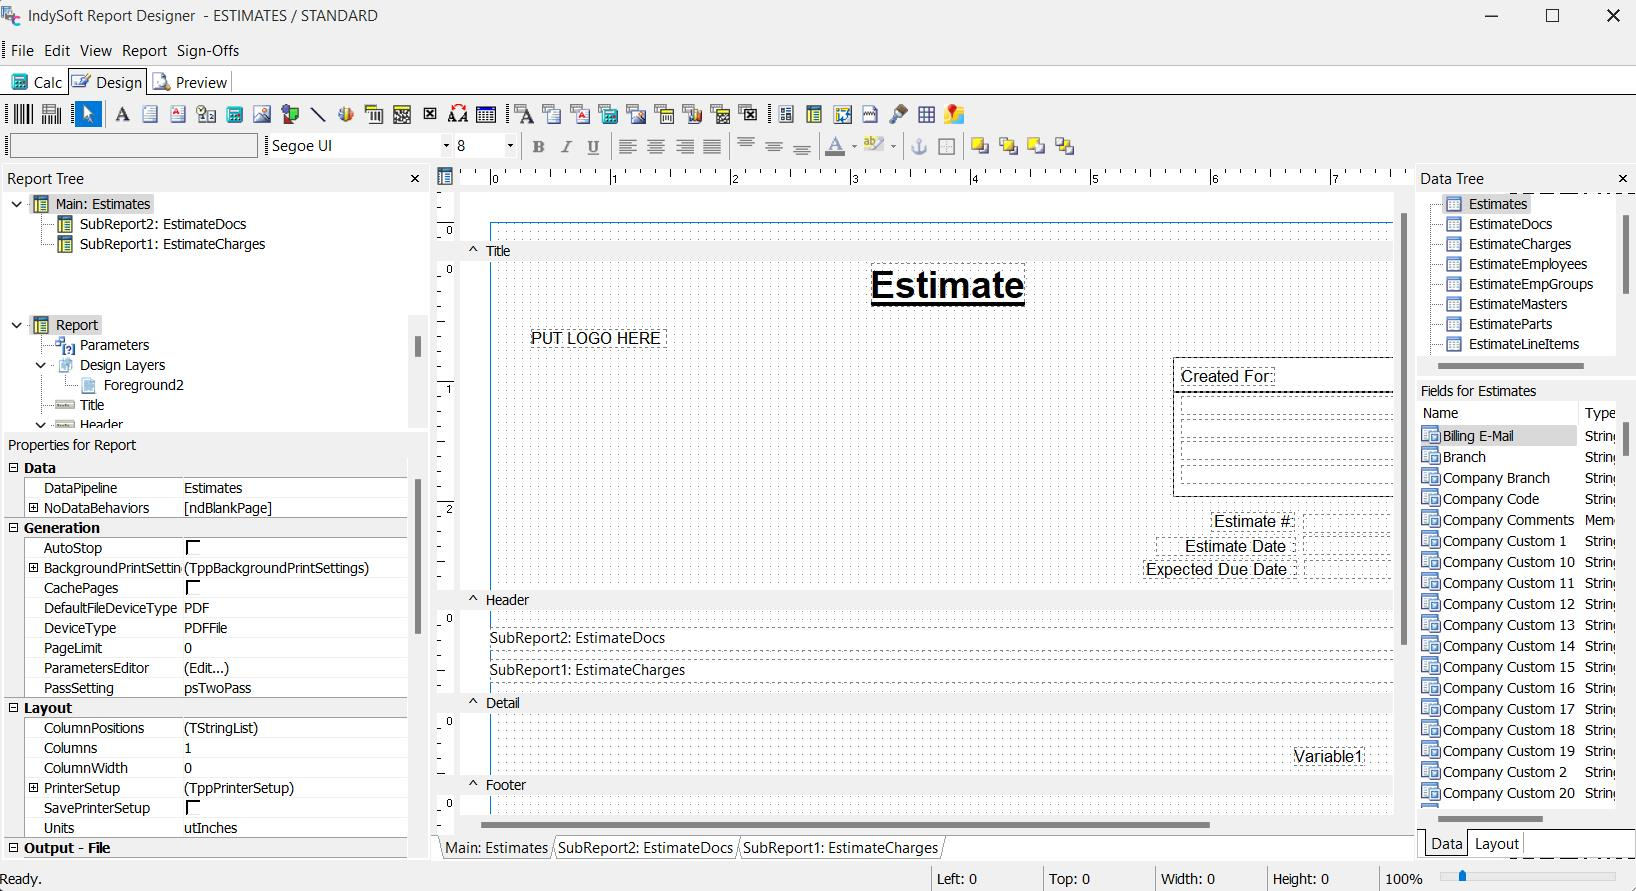
Task: Open the Sign-Offs menu
Action: 207,51
